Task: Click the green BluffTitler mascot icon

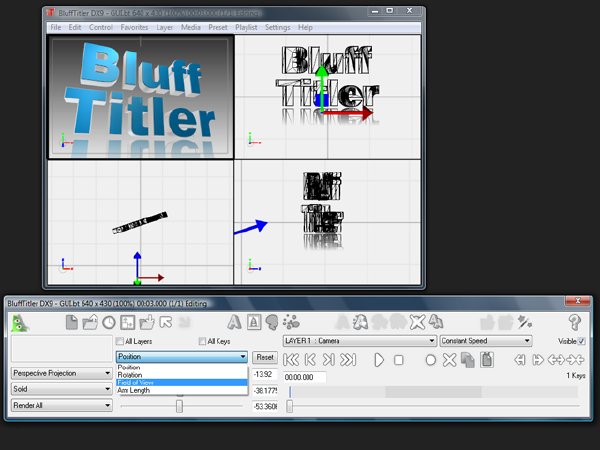Action: click(20, 323)
